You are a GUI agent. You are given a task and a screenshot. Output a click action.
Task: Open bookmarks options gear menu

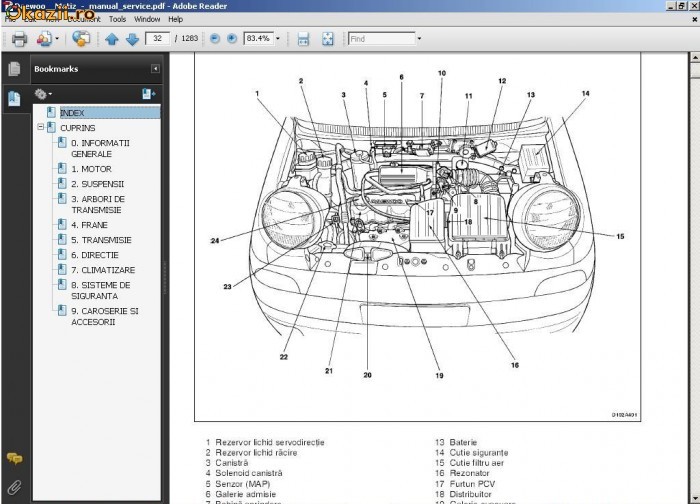(43, 94)
